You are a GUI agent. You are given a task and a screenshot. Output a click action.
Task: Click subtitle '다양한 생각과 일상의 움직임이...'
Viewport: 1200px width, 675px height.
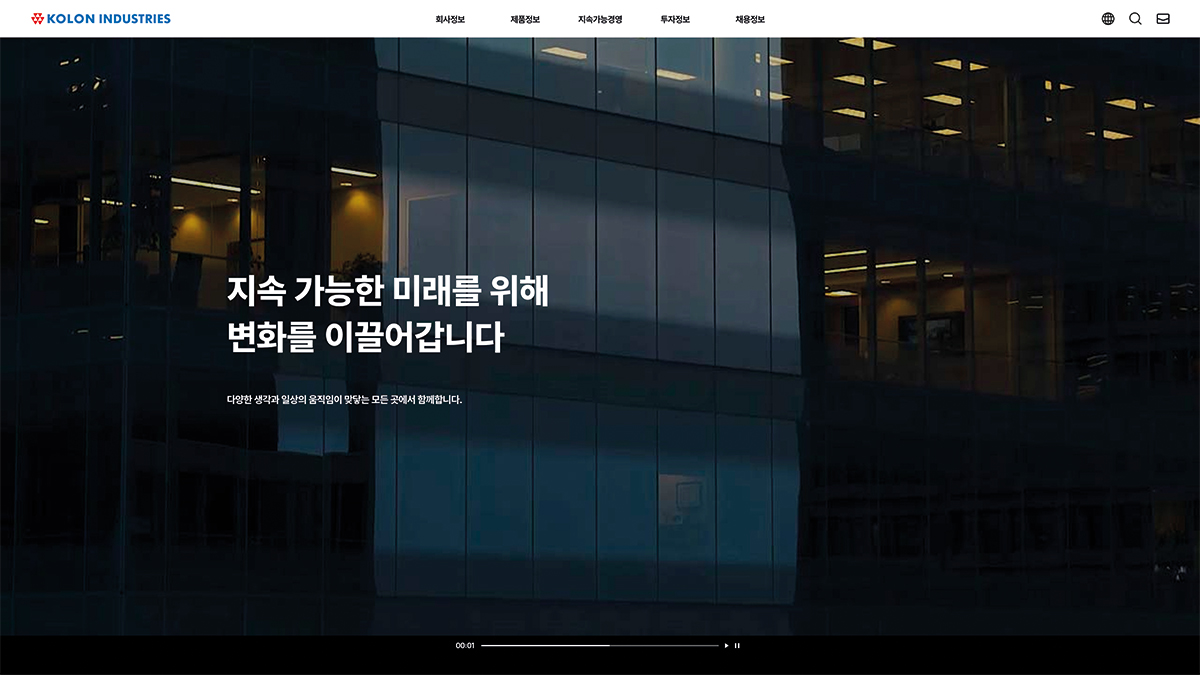coord(344,400)
